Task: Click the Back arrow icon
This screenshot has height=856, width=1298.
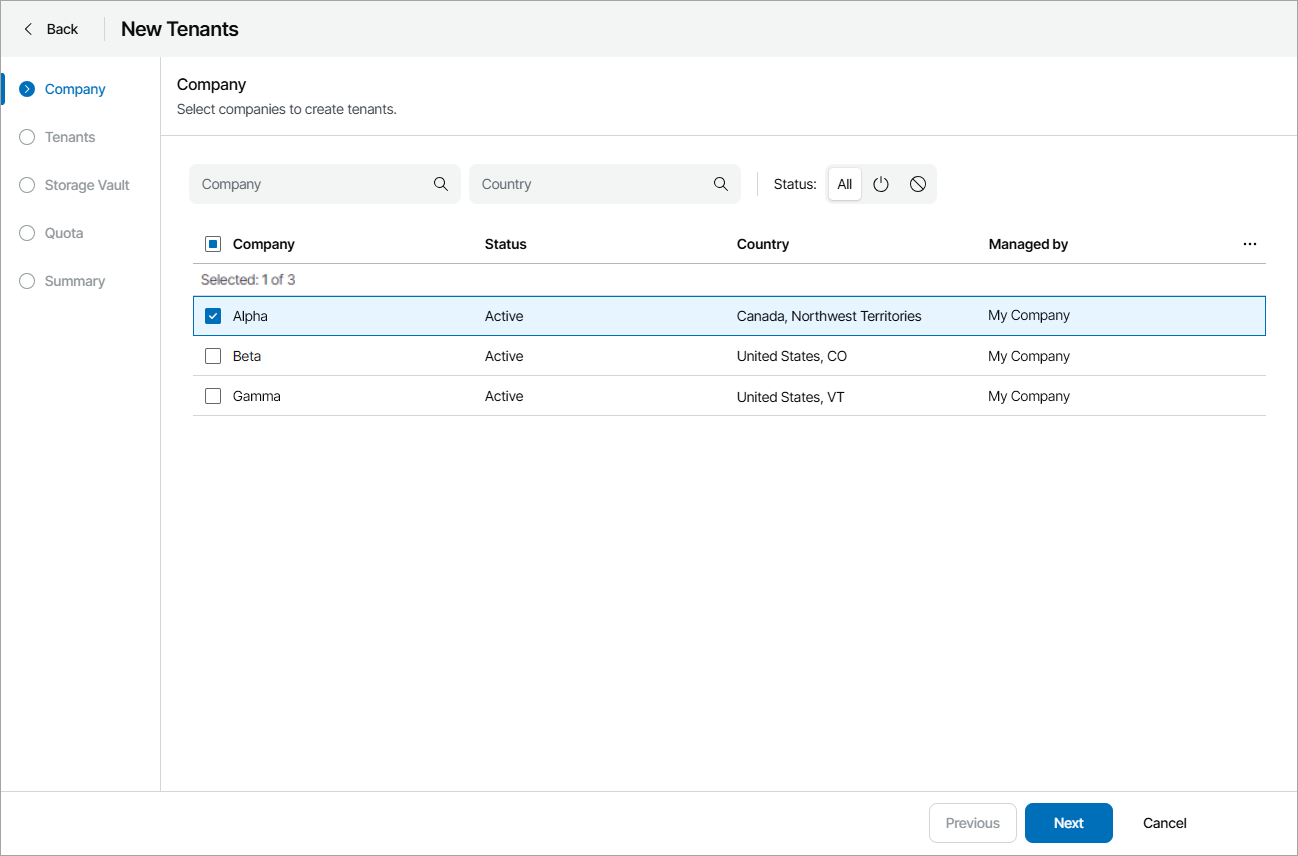Action: [28, 29]
